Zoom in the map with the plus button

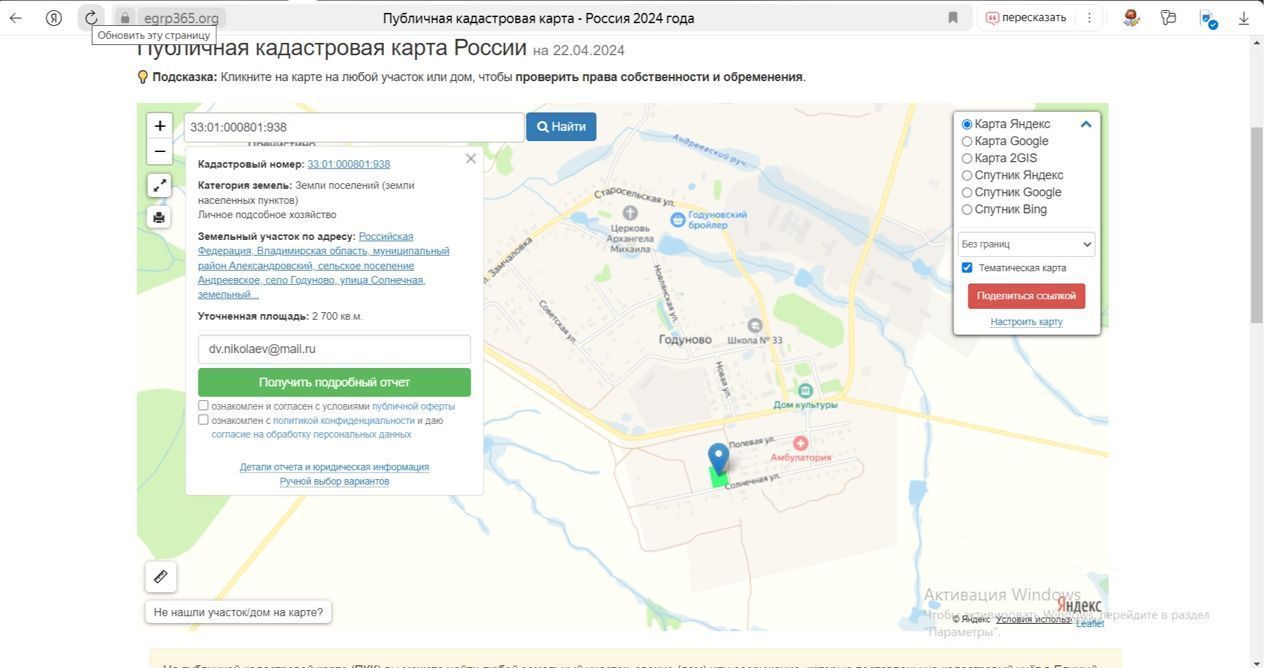tap(159, 126)
